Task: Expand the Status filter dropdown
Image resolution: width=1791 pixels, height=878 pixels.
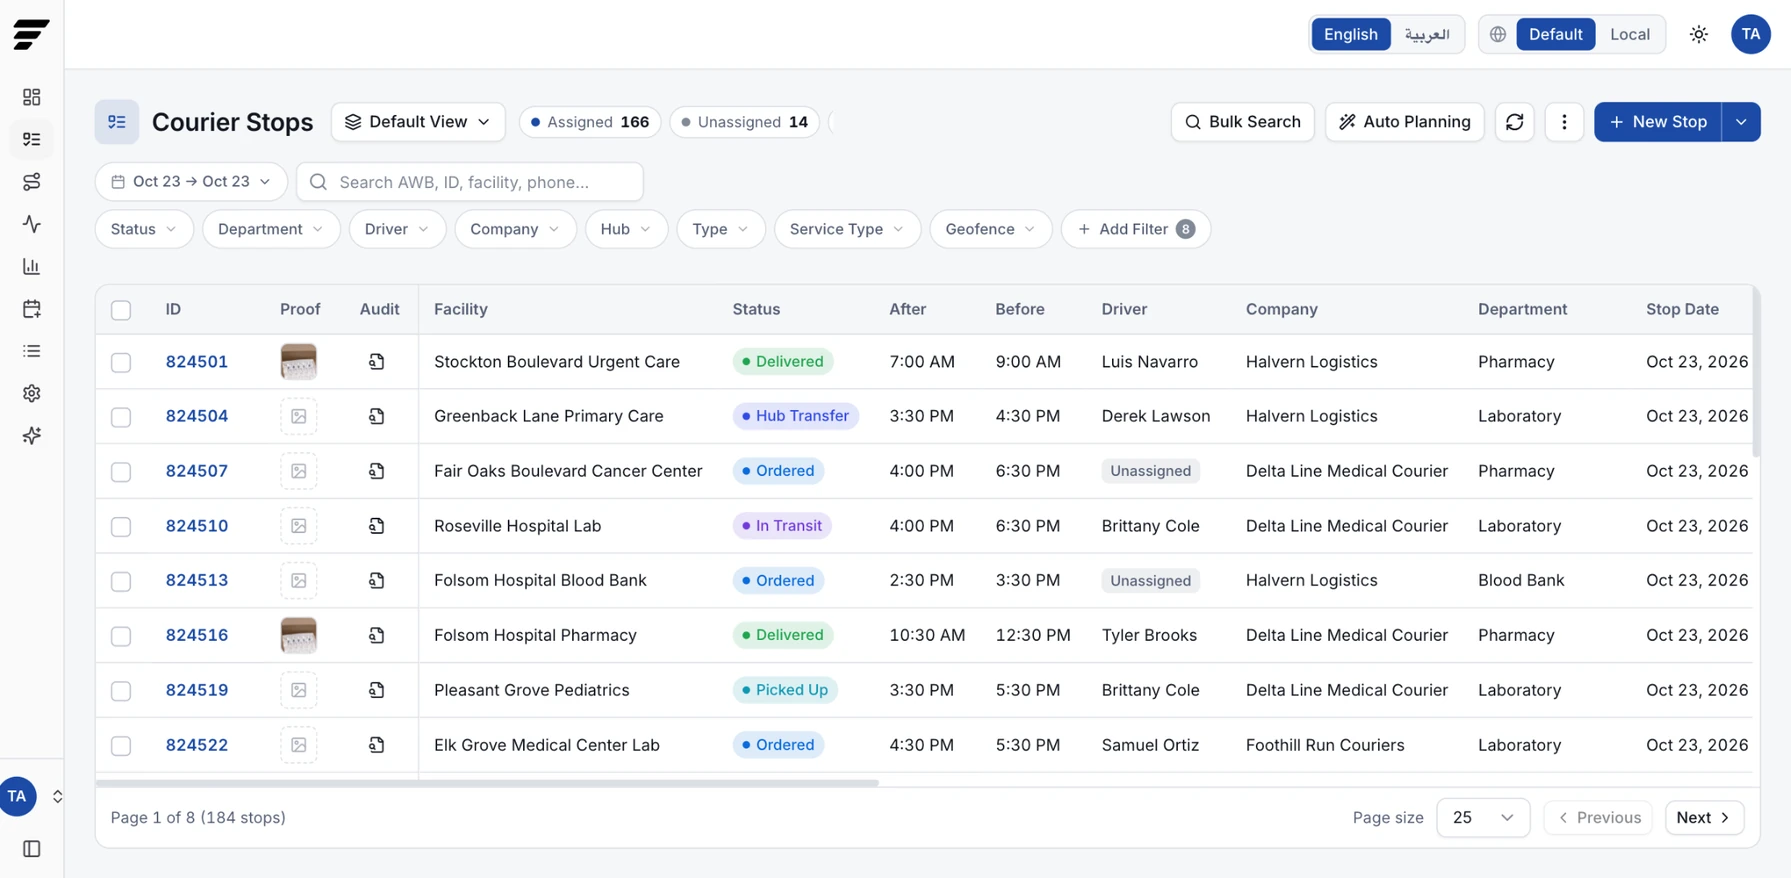Action: point(144,229)
